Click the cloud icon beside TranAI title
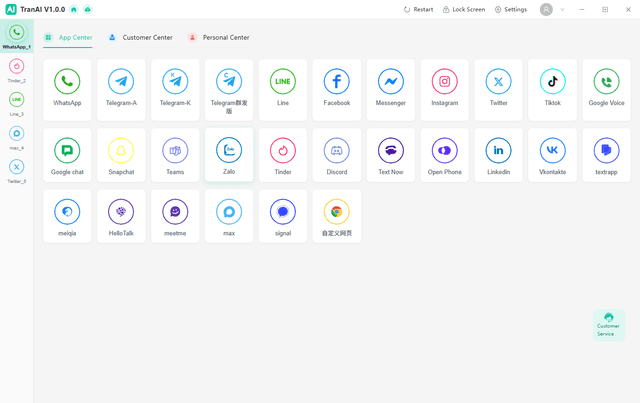This screenshot has width=640, height=403. [x=88, y=9]
